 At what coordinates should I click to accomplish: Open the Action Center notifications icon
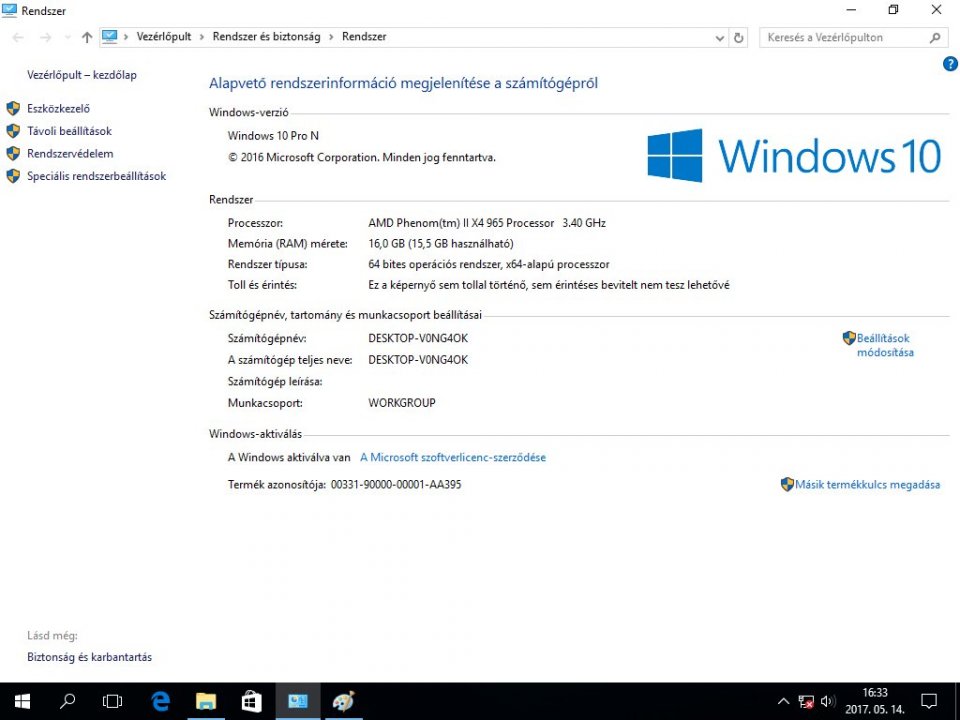pyautogui.click(x=929, y=702)
